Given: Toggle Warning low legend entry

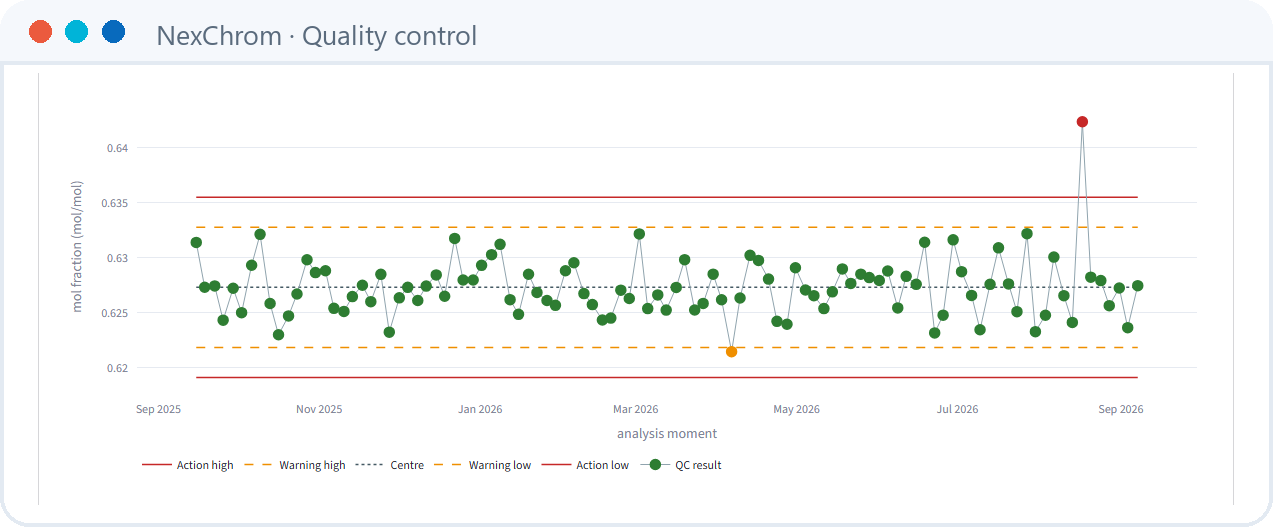Looking at the screenshot, I should (x=483, y=465).
